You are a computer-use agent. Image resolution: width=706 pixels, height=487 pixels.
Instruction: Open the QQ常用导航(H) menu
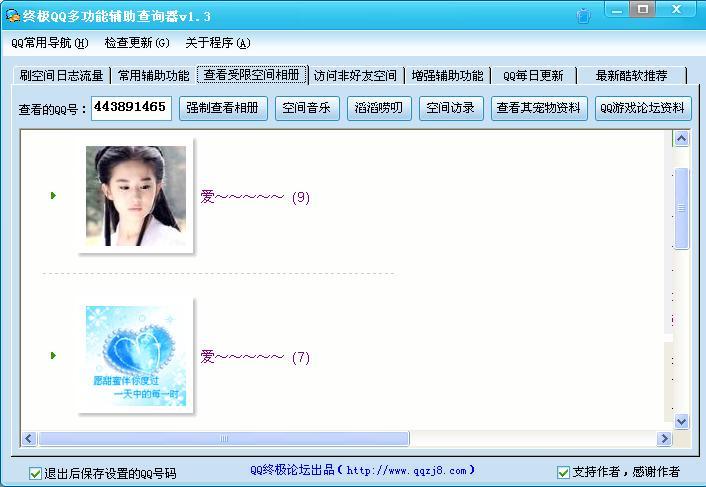coord(50,43)
